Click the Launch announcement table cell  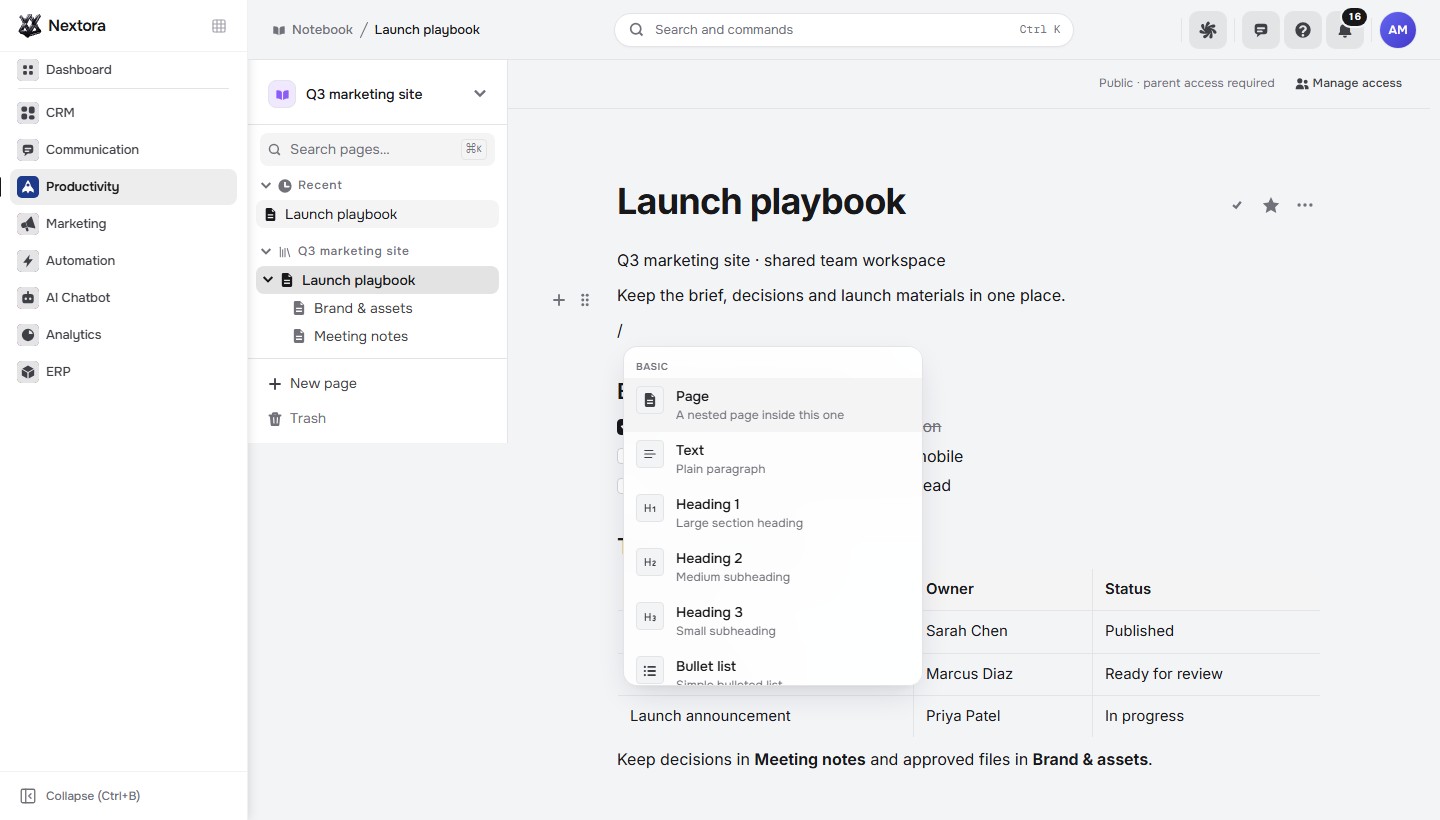point(766,716)
